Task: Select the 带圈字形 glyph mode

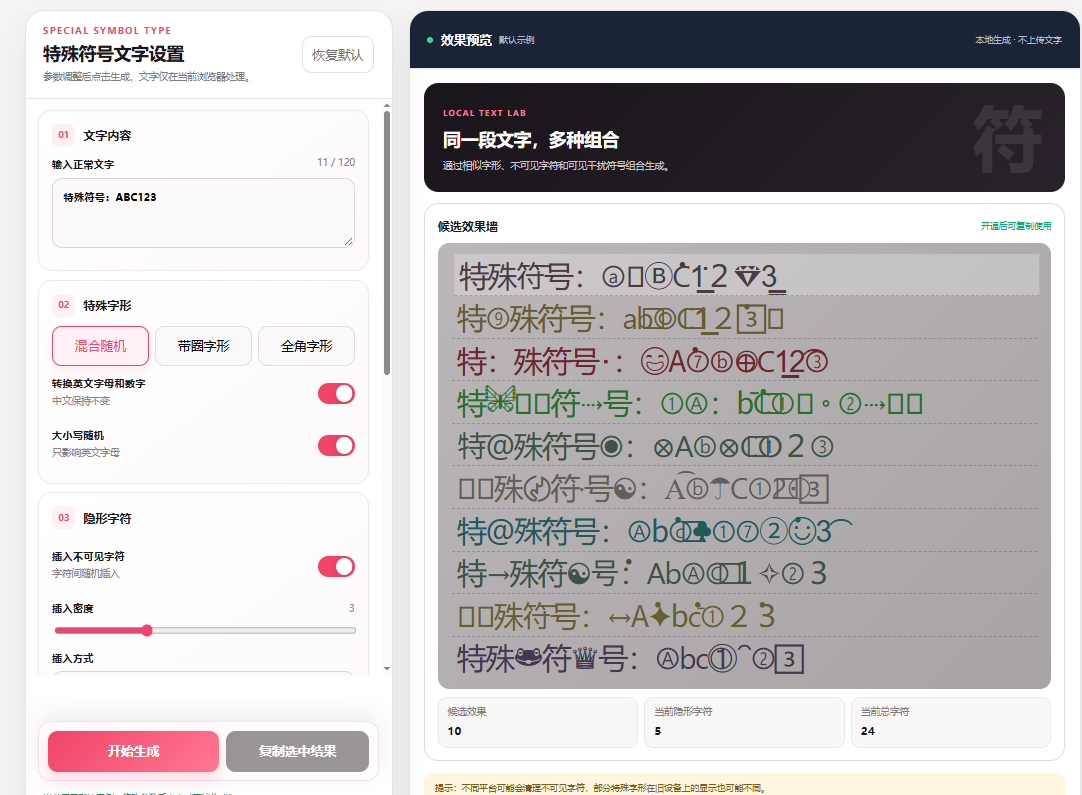Action: [204, 346]
